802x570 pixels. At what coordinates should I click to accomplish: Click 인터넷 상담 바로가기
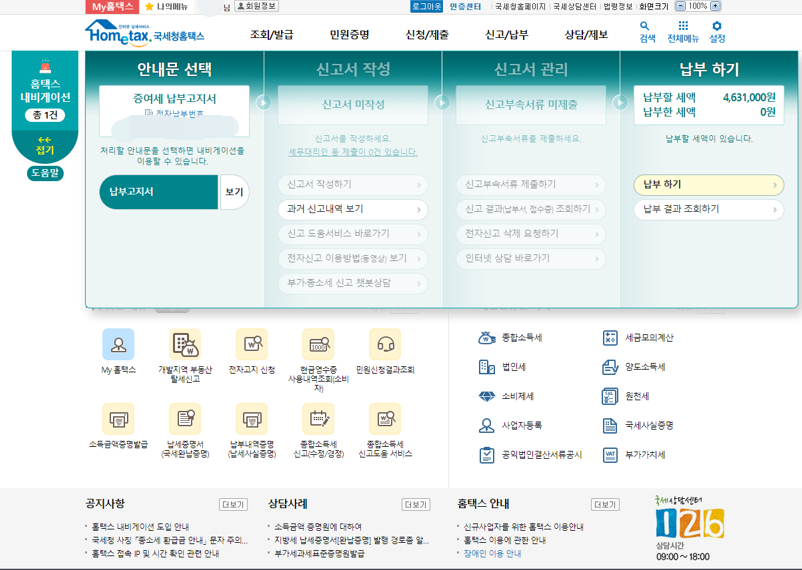(x=531, y=258)
